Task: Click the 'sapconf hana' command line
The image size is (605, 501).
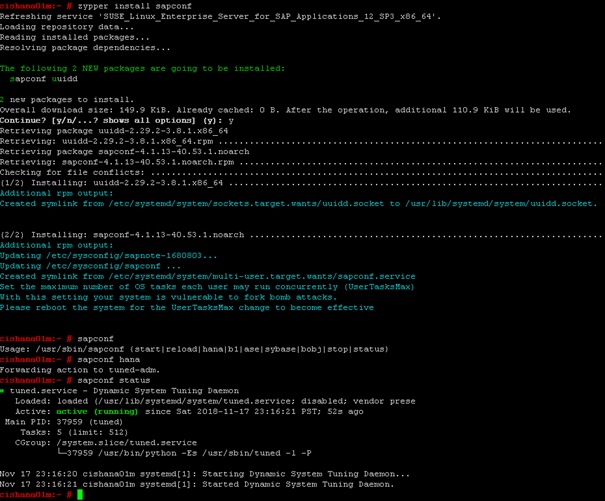Action: [x=70, y=360]
